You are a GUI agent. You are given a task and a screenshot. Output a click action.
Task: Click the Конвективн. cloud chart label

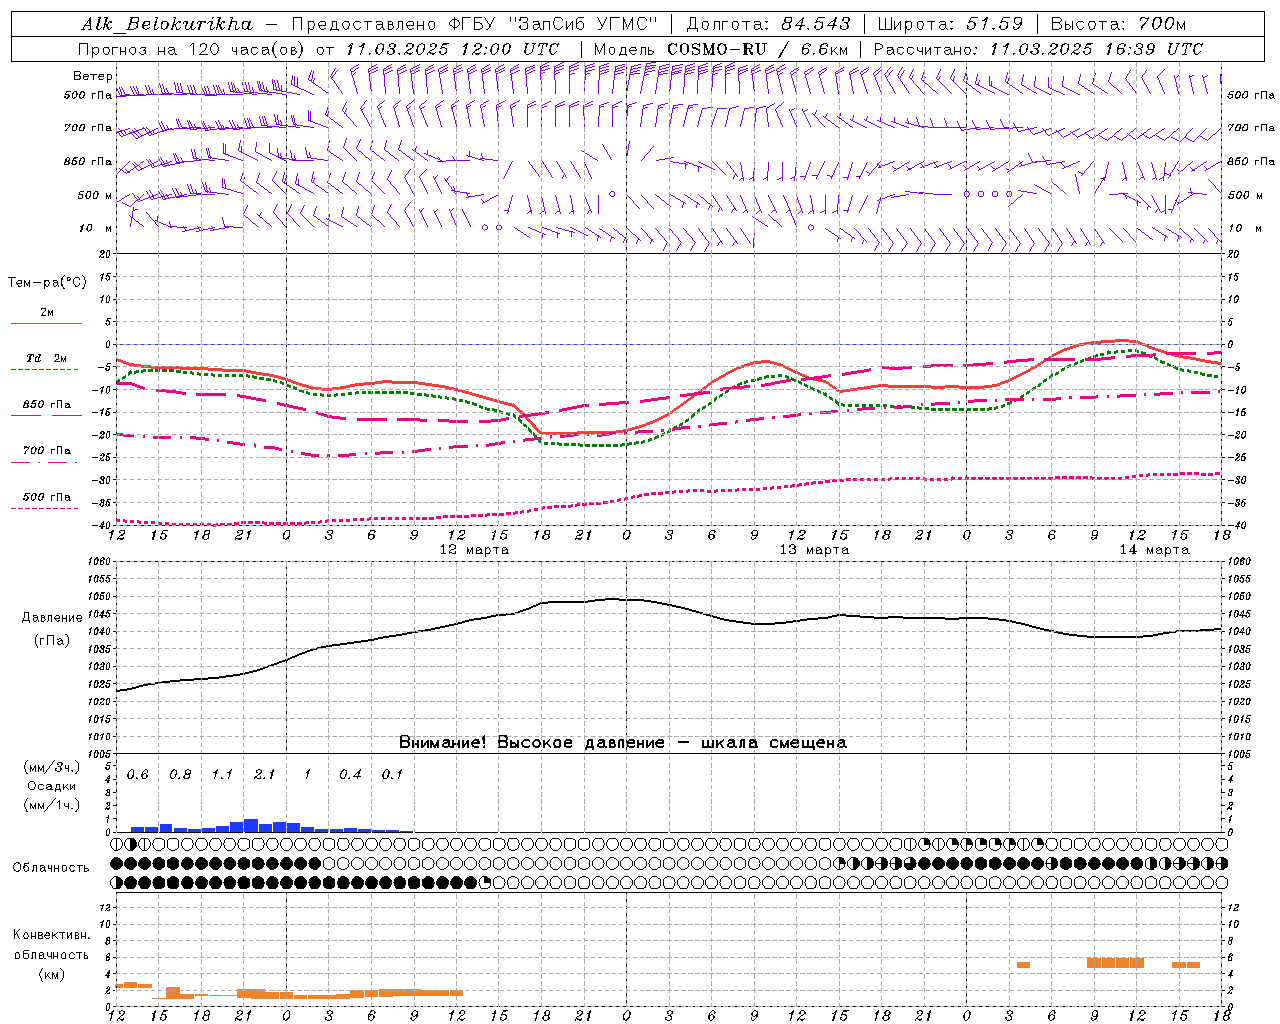(x=52, y=935)
